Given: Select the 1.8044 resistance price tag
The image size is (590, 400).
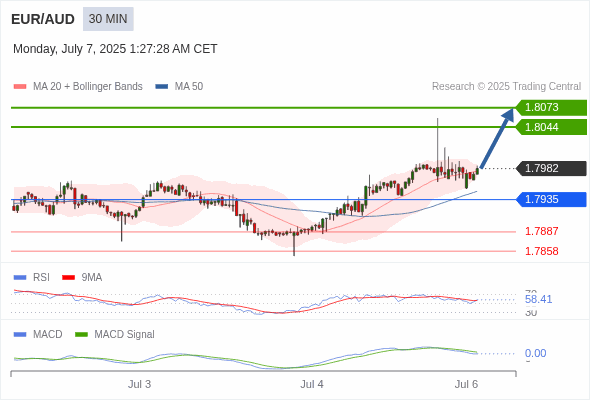Looking at the screenshot, I should point(551,127).
